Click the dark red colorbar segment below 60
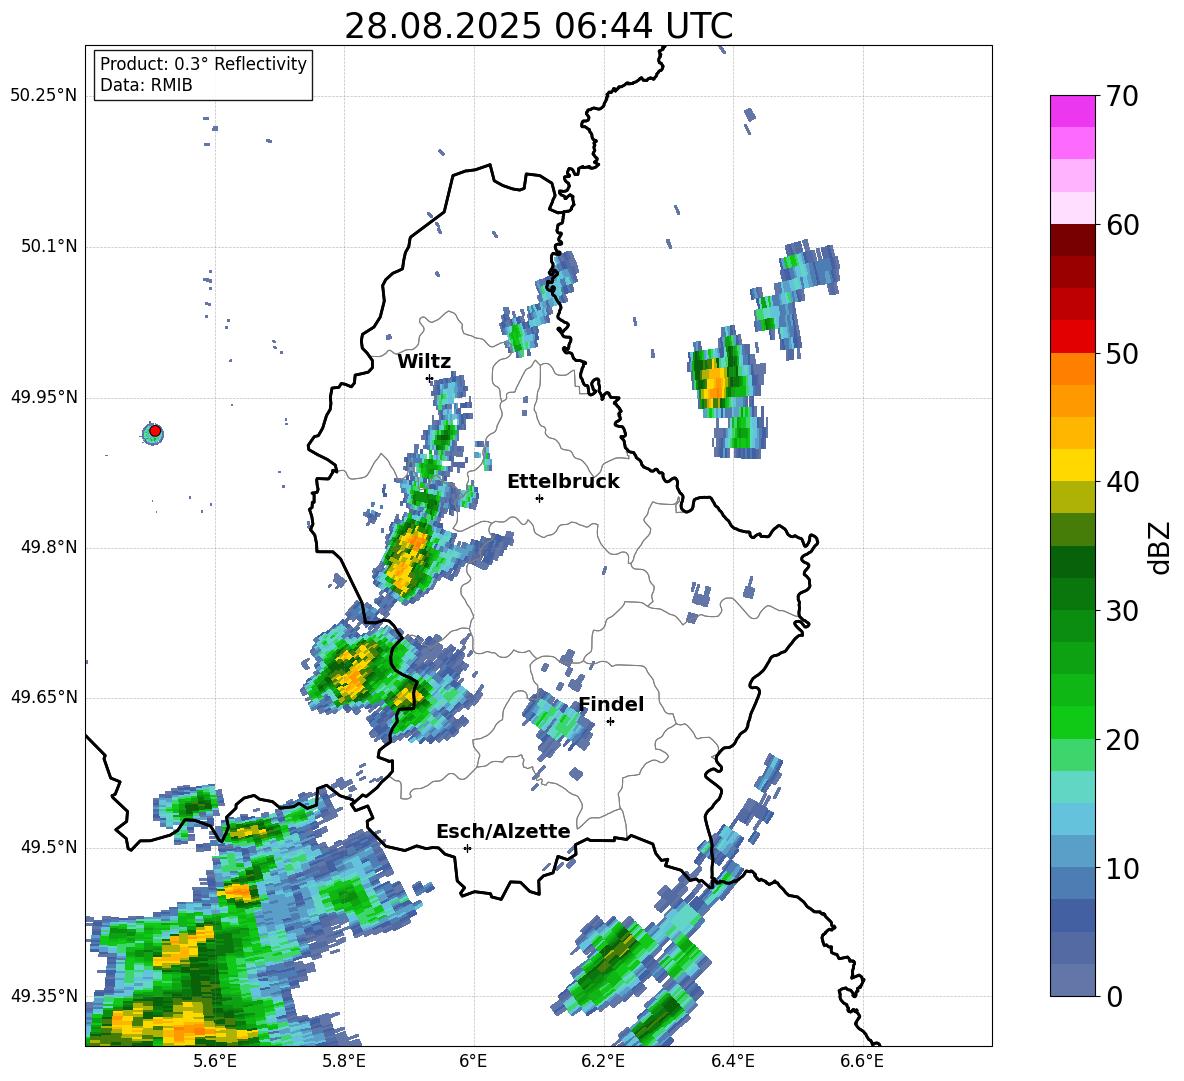The width and height of the screenshot is (1184, 1081). click(1072, 240)
